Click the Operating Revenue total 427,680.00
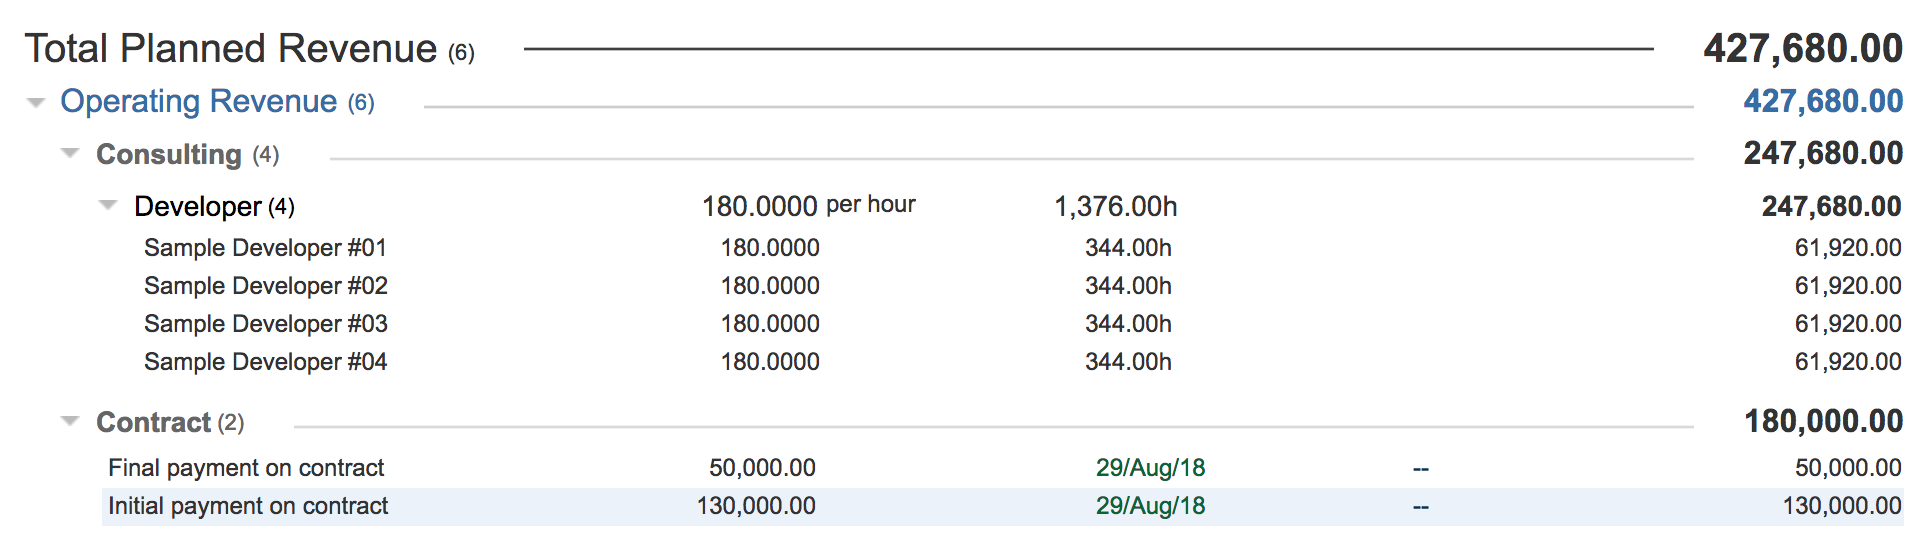The height and width of the screenshot is (558, 1932). (1822, 102)
